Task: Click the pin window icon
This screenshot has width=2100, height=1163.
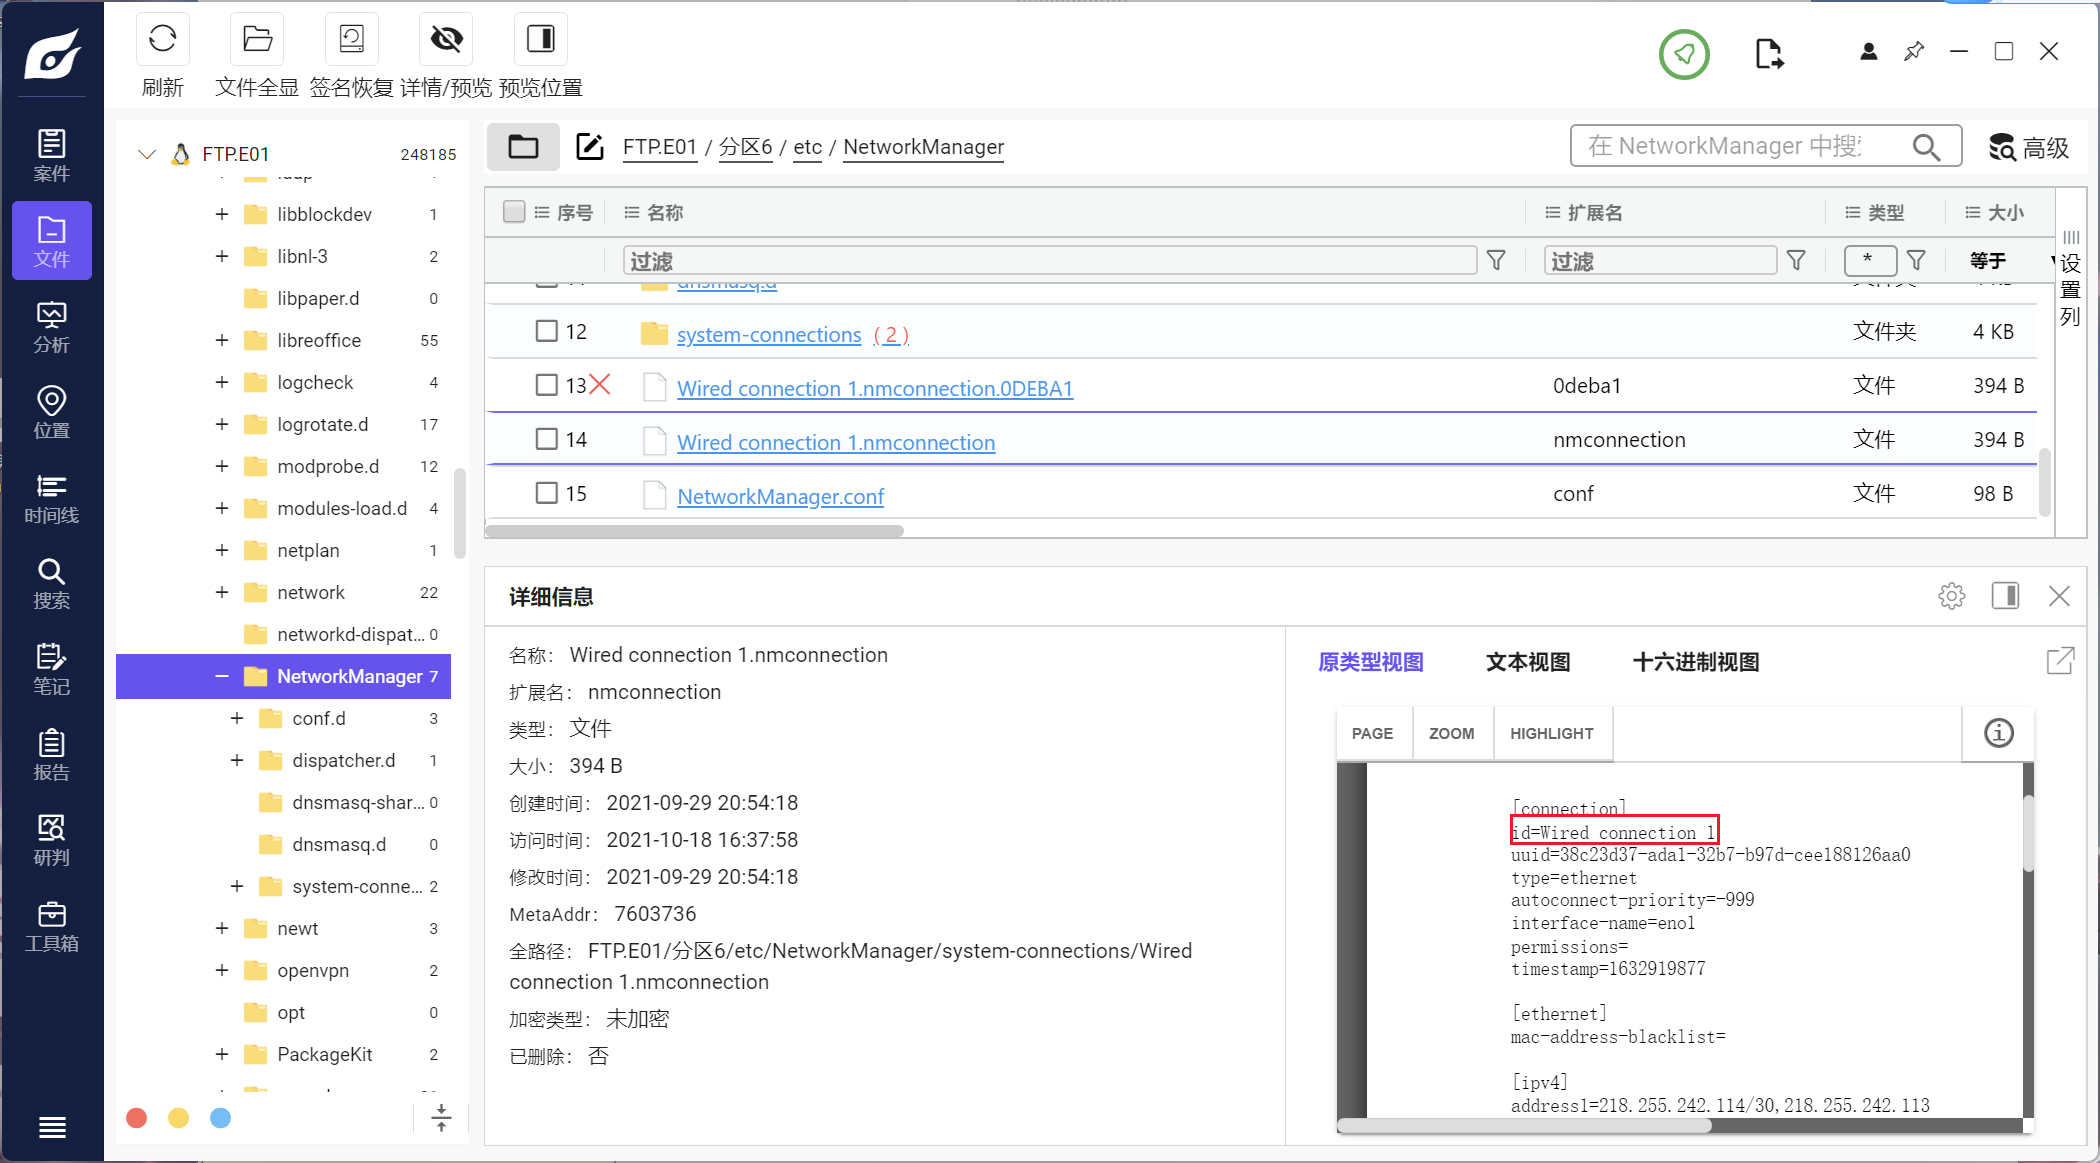Action: coord(1914,51)
